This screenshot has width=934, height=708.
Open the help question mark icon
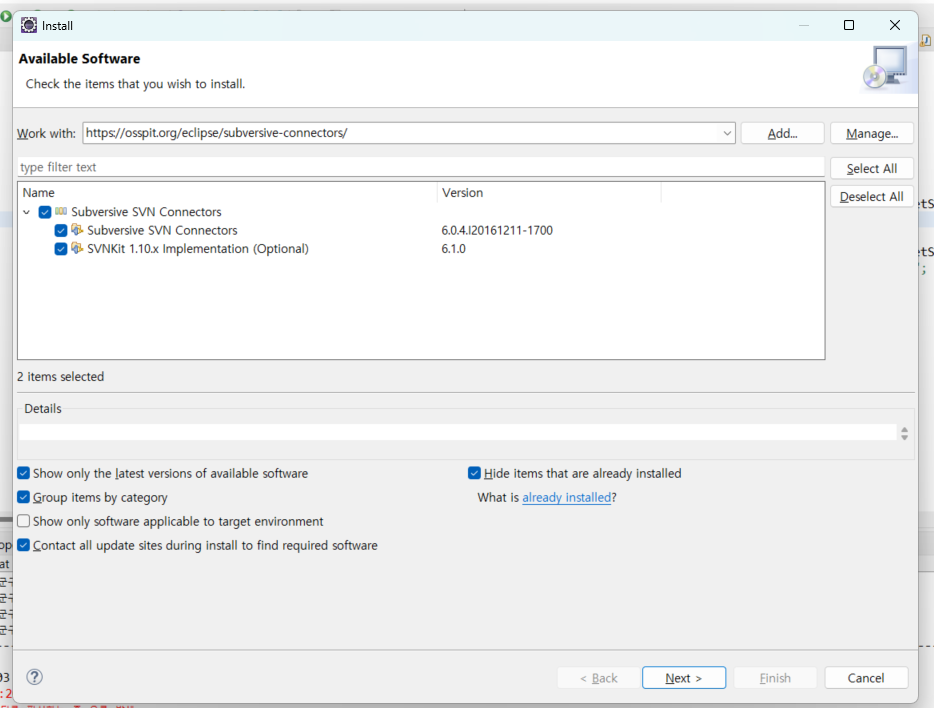point(35,677)
